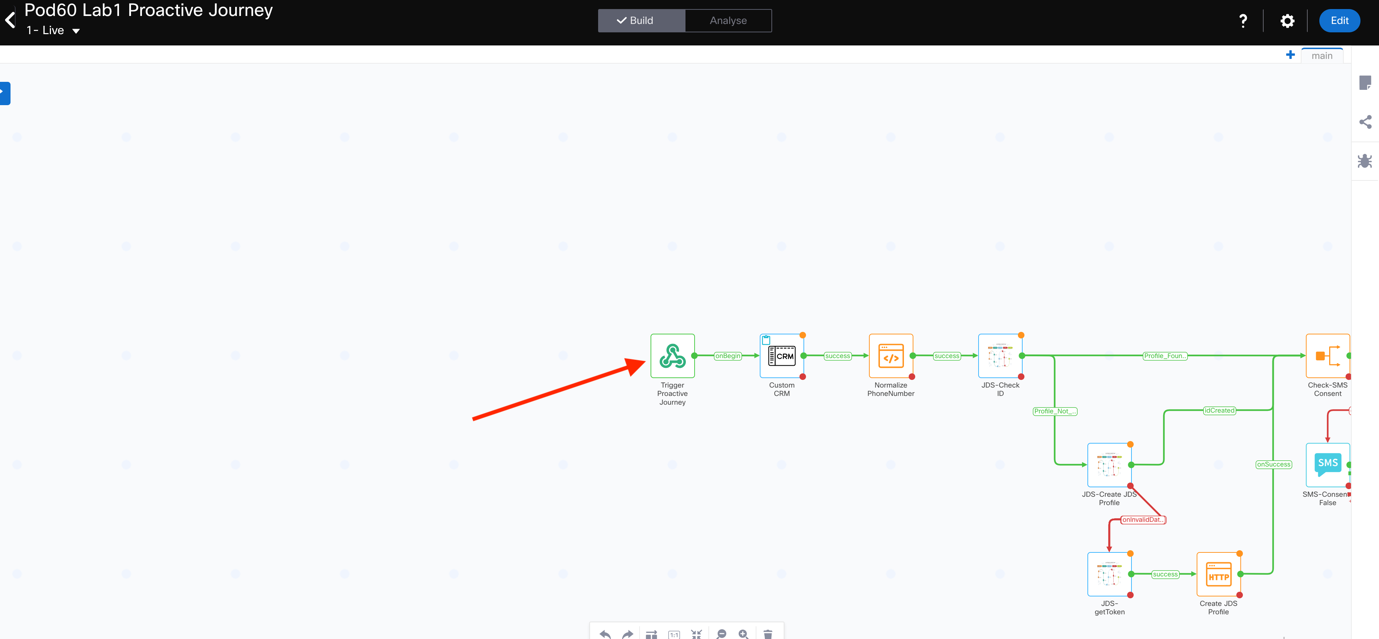Expand the left node palette handle
Viewport: 1379px width, 639px height.
[4, 93]
